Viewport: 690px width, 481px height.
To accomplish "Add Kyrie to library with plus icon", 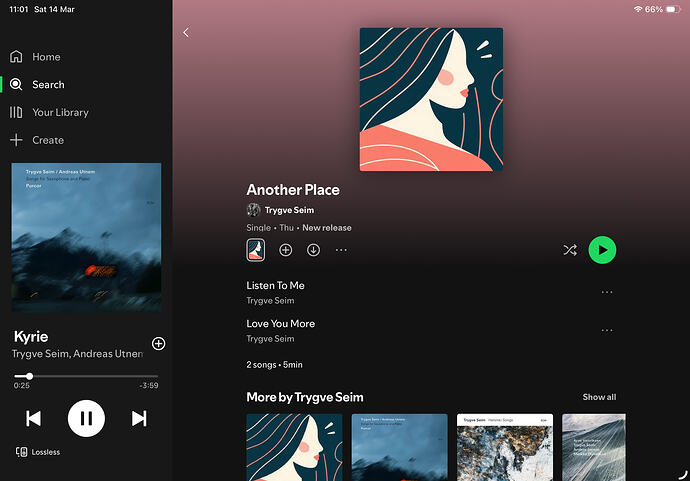I will [158, 343].
